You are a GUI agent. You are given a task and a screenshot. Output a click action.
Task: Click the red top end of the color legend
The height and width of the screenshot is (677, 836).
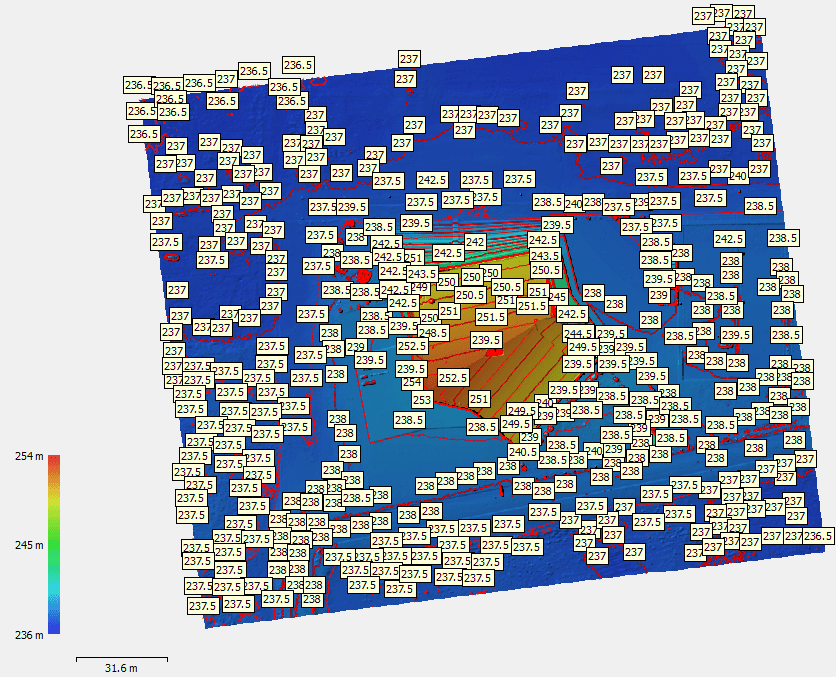55,460
